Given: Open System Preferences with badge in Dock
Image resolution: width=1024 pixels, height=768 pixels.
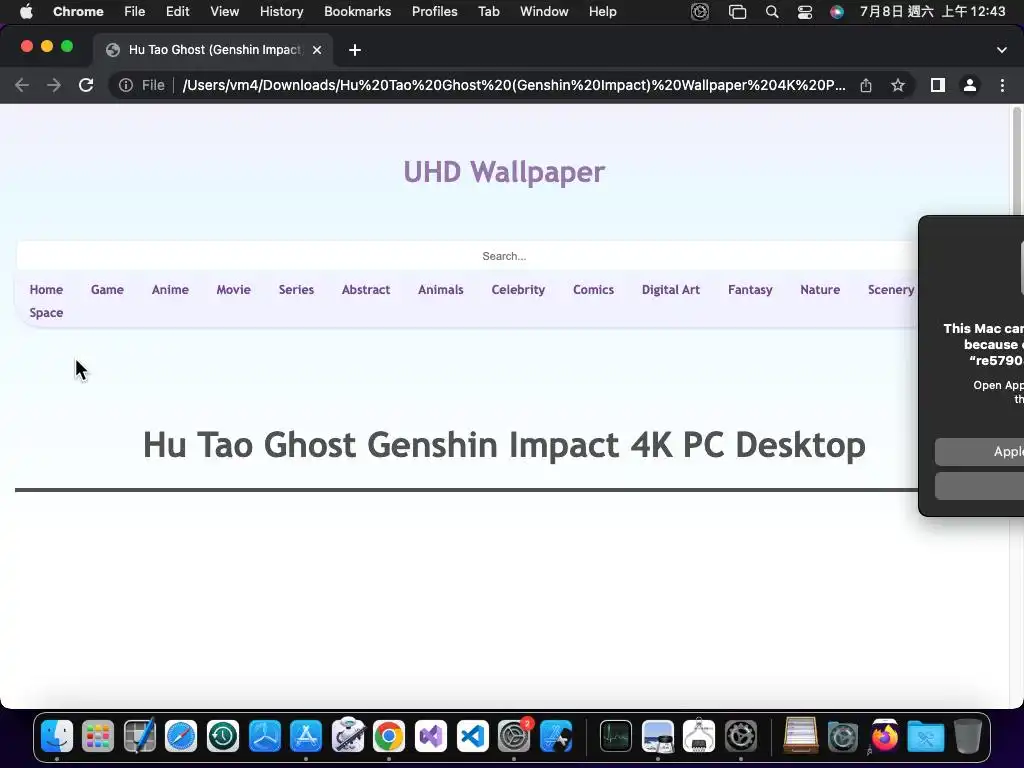Looking at the screenshot, I should 514,736.
